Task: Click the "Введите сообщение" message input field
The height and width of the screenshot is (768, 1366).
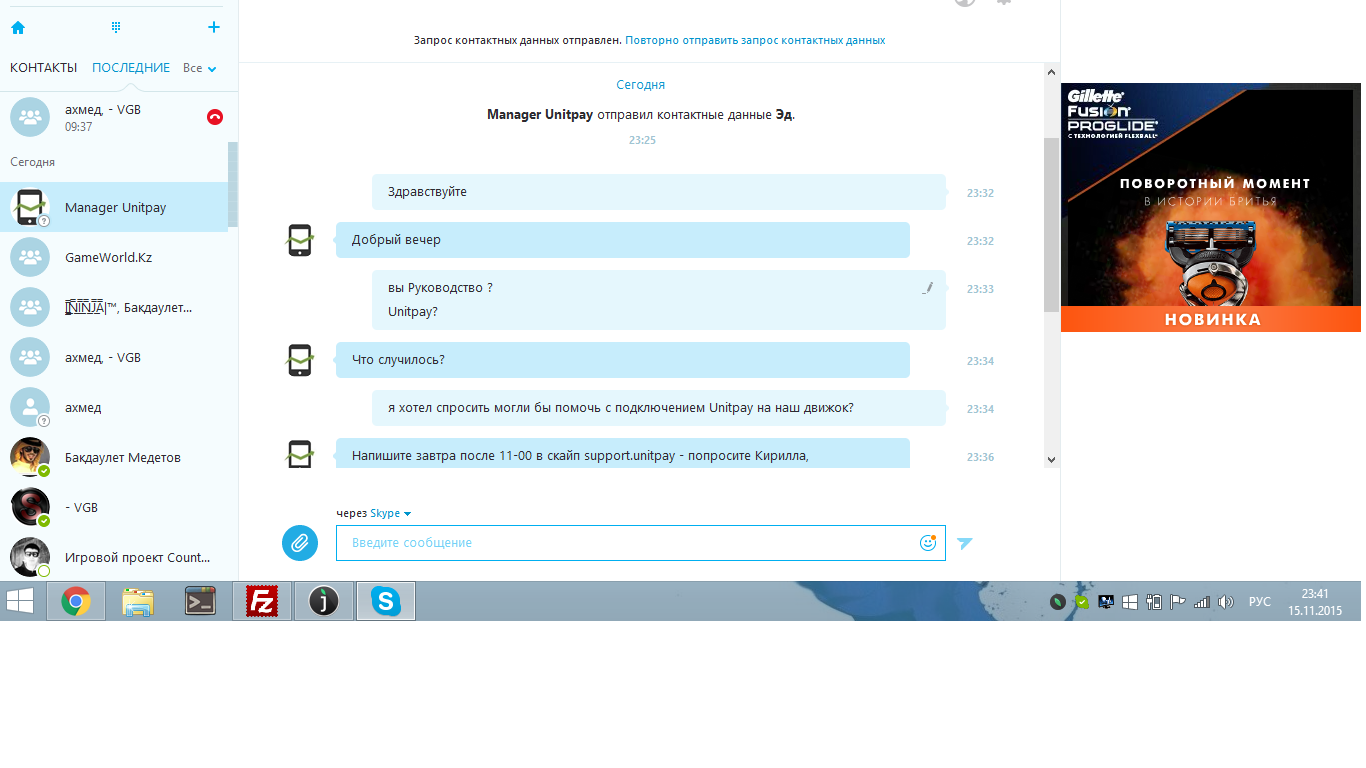Action: pyautogui.click(x=640, y=543)
